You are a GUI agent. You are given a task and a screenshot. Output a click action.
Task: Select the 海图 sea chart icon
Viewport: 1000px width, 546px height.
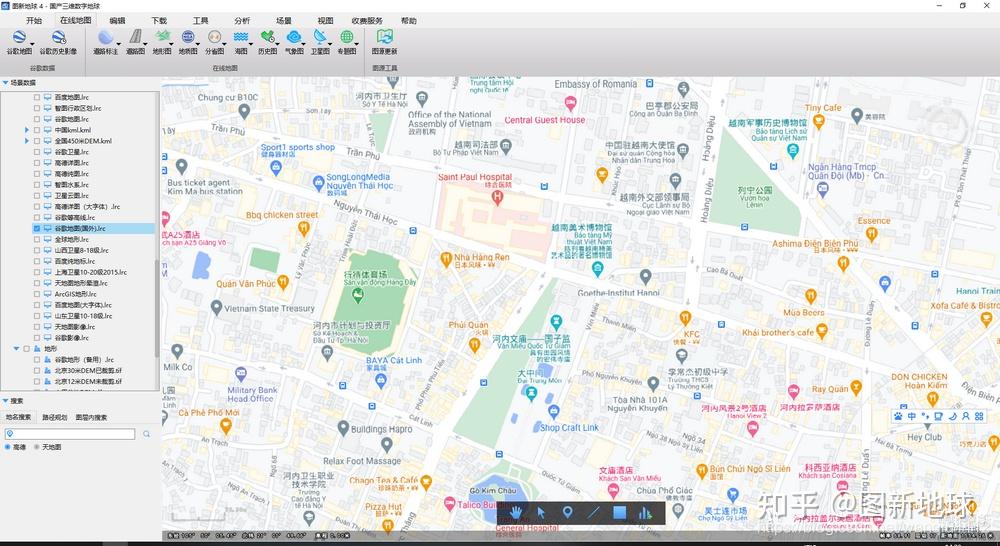[x=240, y=37]
